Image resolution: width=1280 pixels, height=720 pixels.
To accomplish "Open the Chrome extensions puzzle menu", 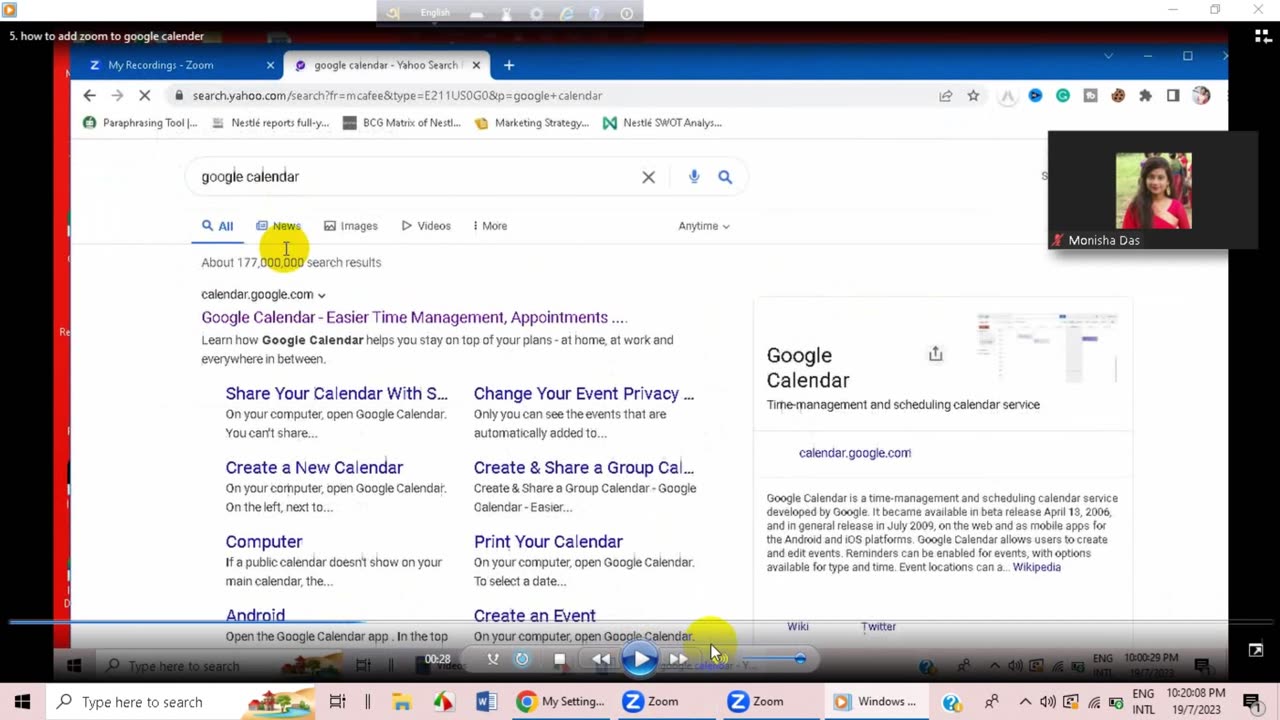I will coord(1145,95).
